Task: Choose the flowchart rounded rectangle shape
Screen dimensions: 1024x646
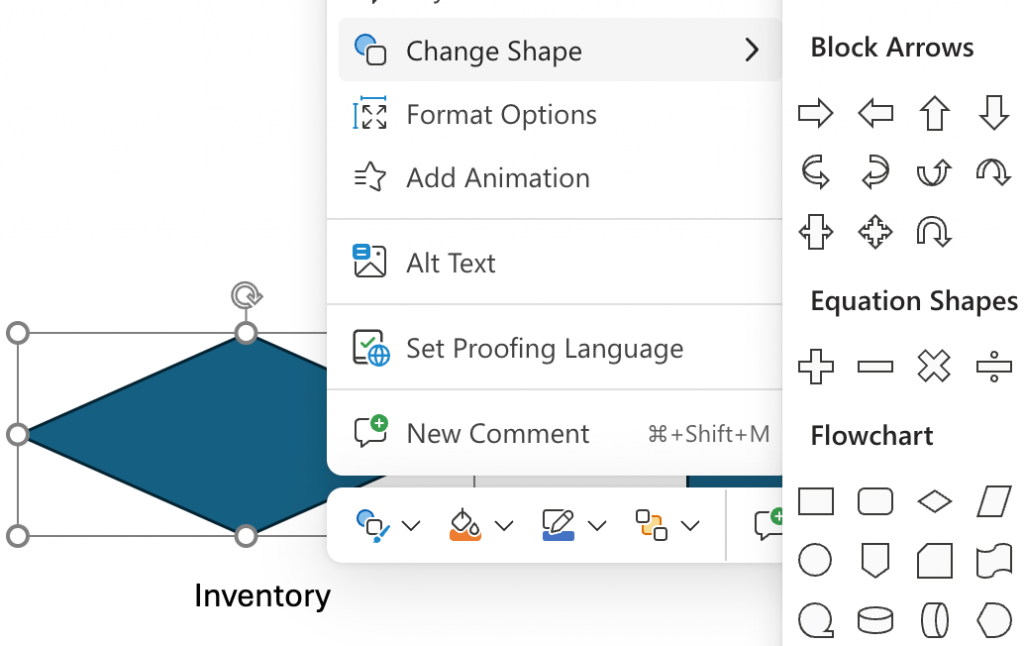Action: point(875,502)
